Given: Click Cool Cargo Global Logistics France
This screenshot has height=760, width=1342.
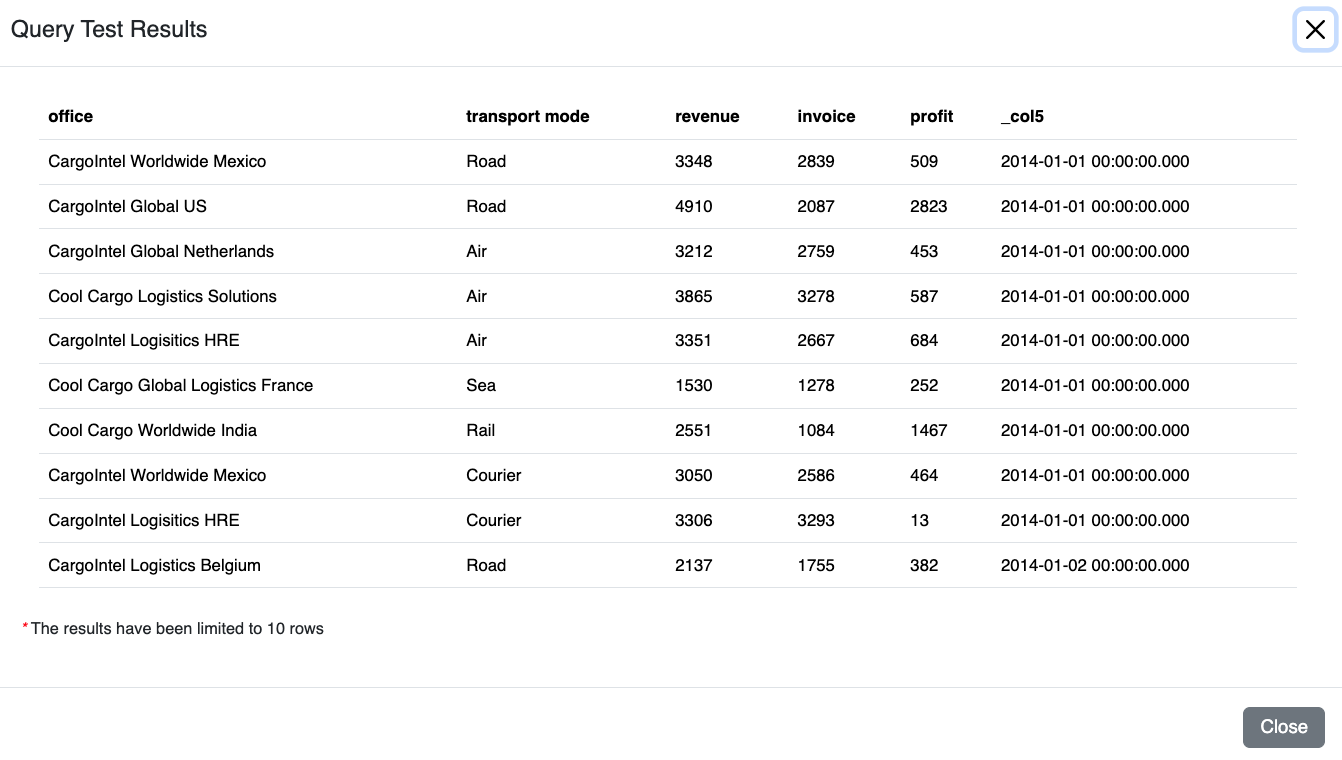Looking at the screenshot, I should (180, 385).
